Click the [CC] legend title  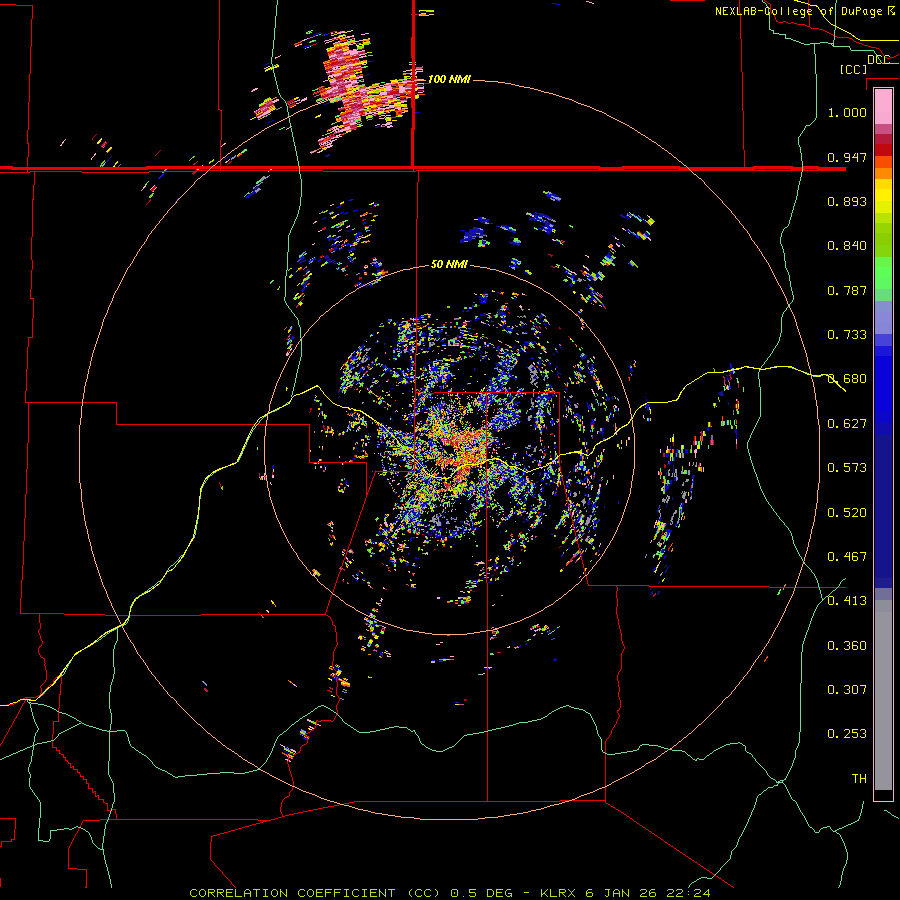click(x=853, y=69)
